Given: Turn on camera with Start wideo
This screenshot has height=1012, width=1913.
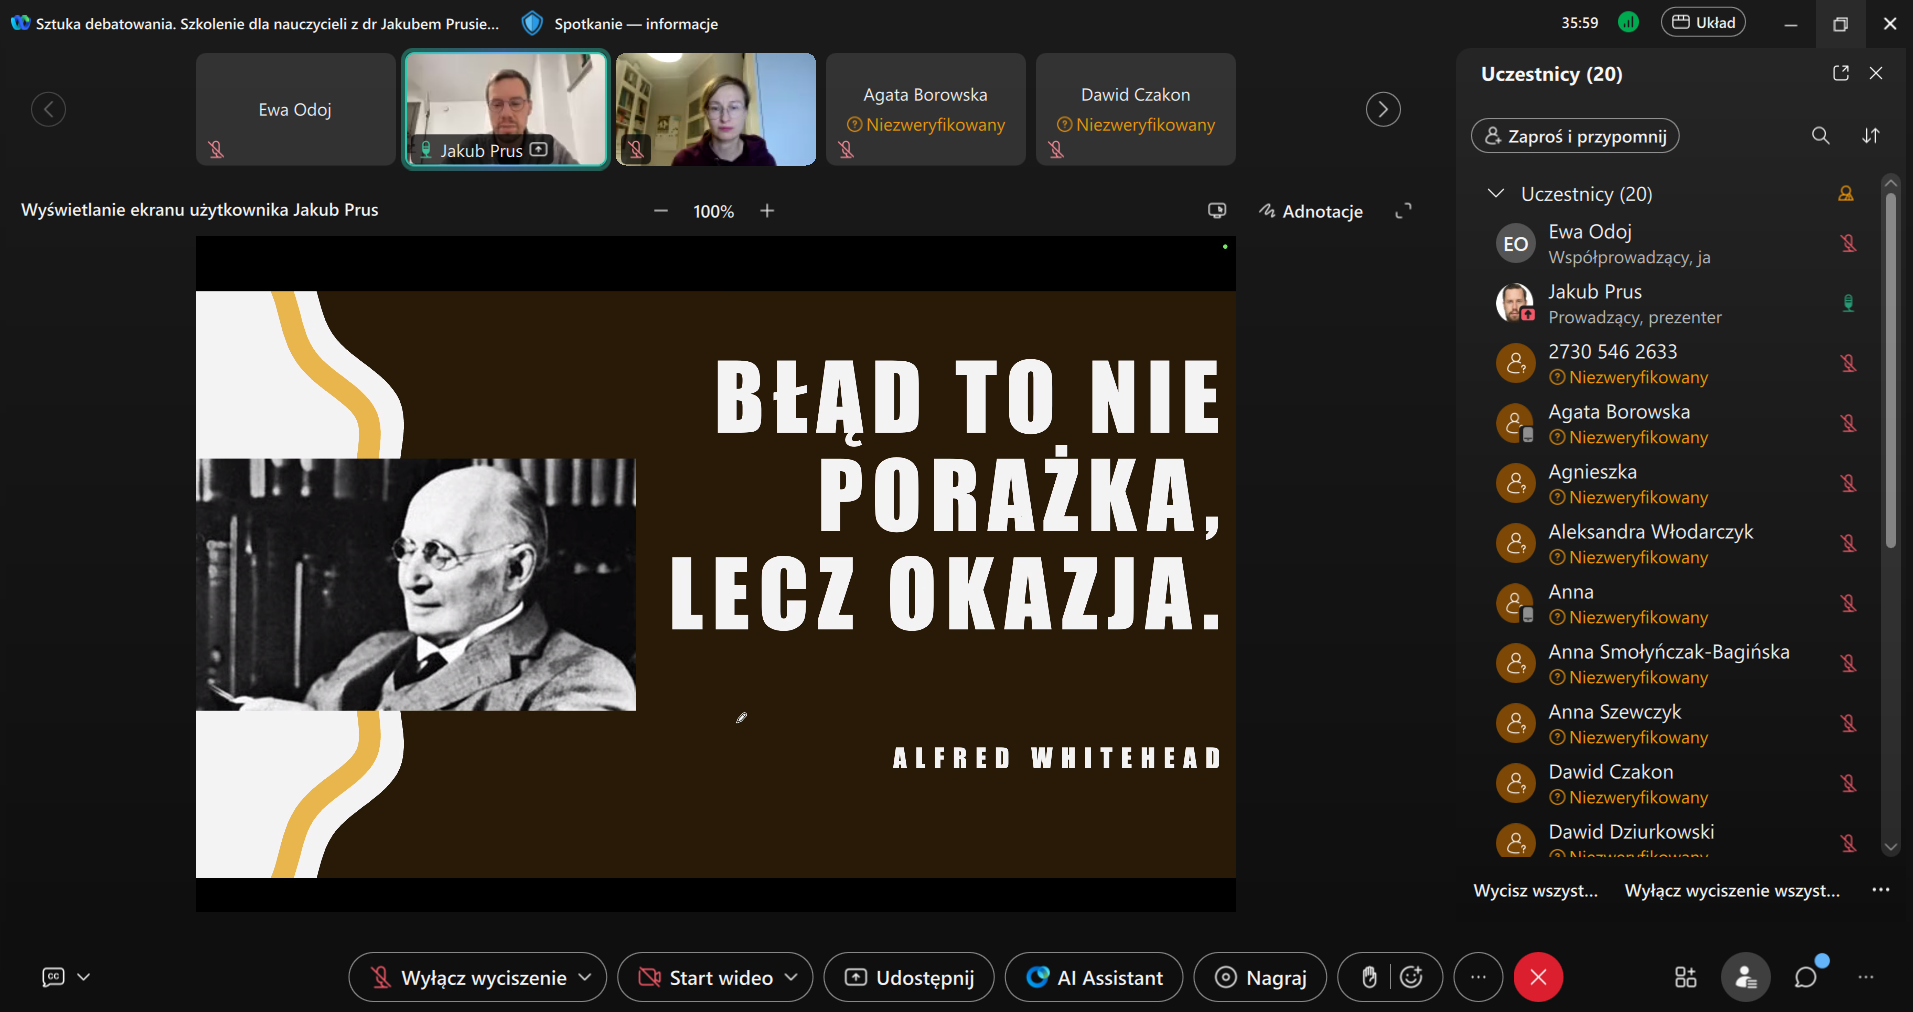Looking at the screenshot, I should (705, 977).
